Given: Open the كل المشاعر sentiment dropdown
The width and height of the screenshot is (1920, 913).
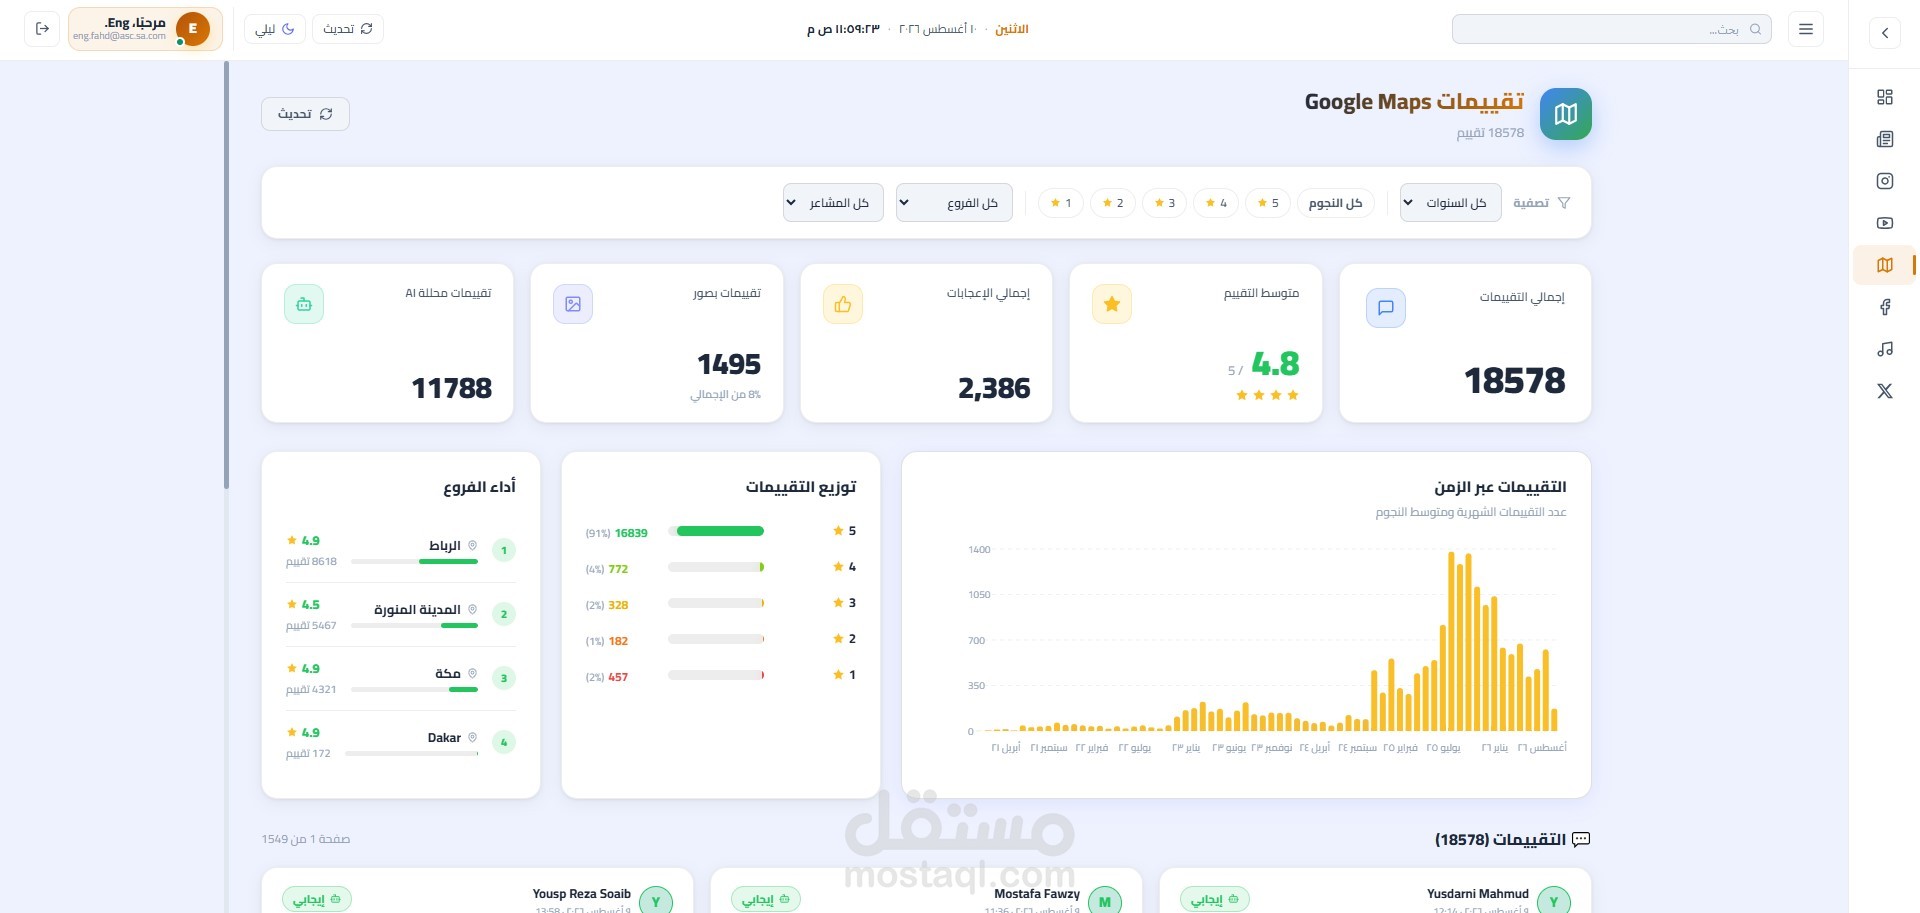Looking at the screenshot, I should [833, 203].
